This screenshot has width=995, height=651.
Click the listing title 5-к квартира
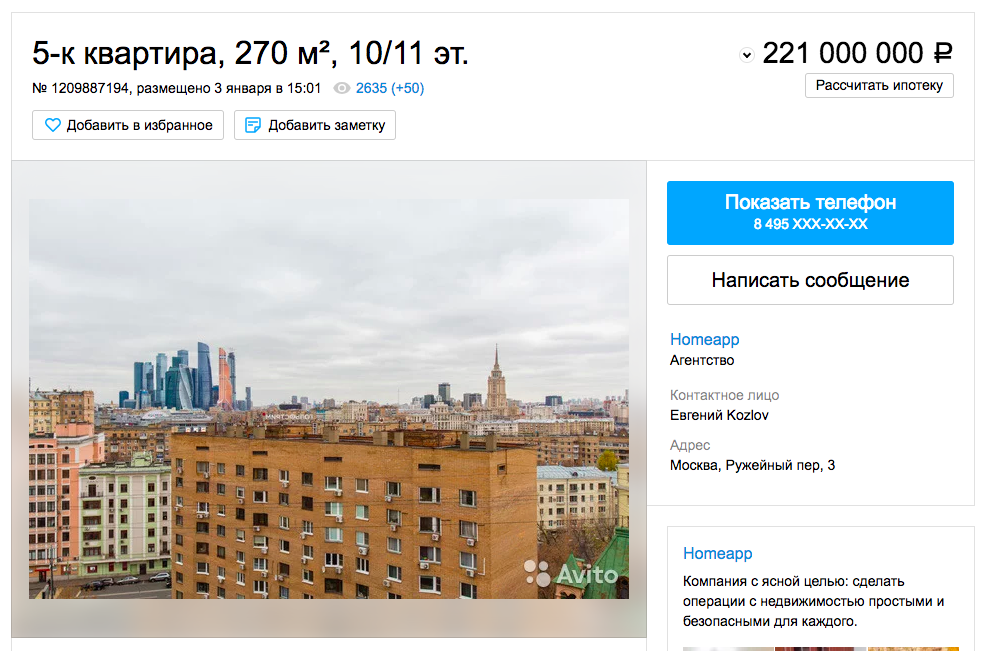[127, 53]
